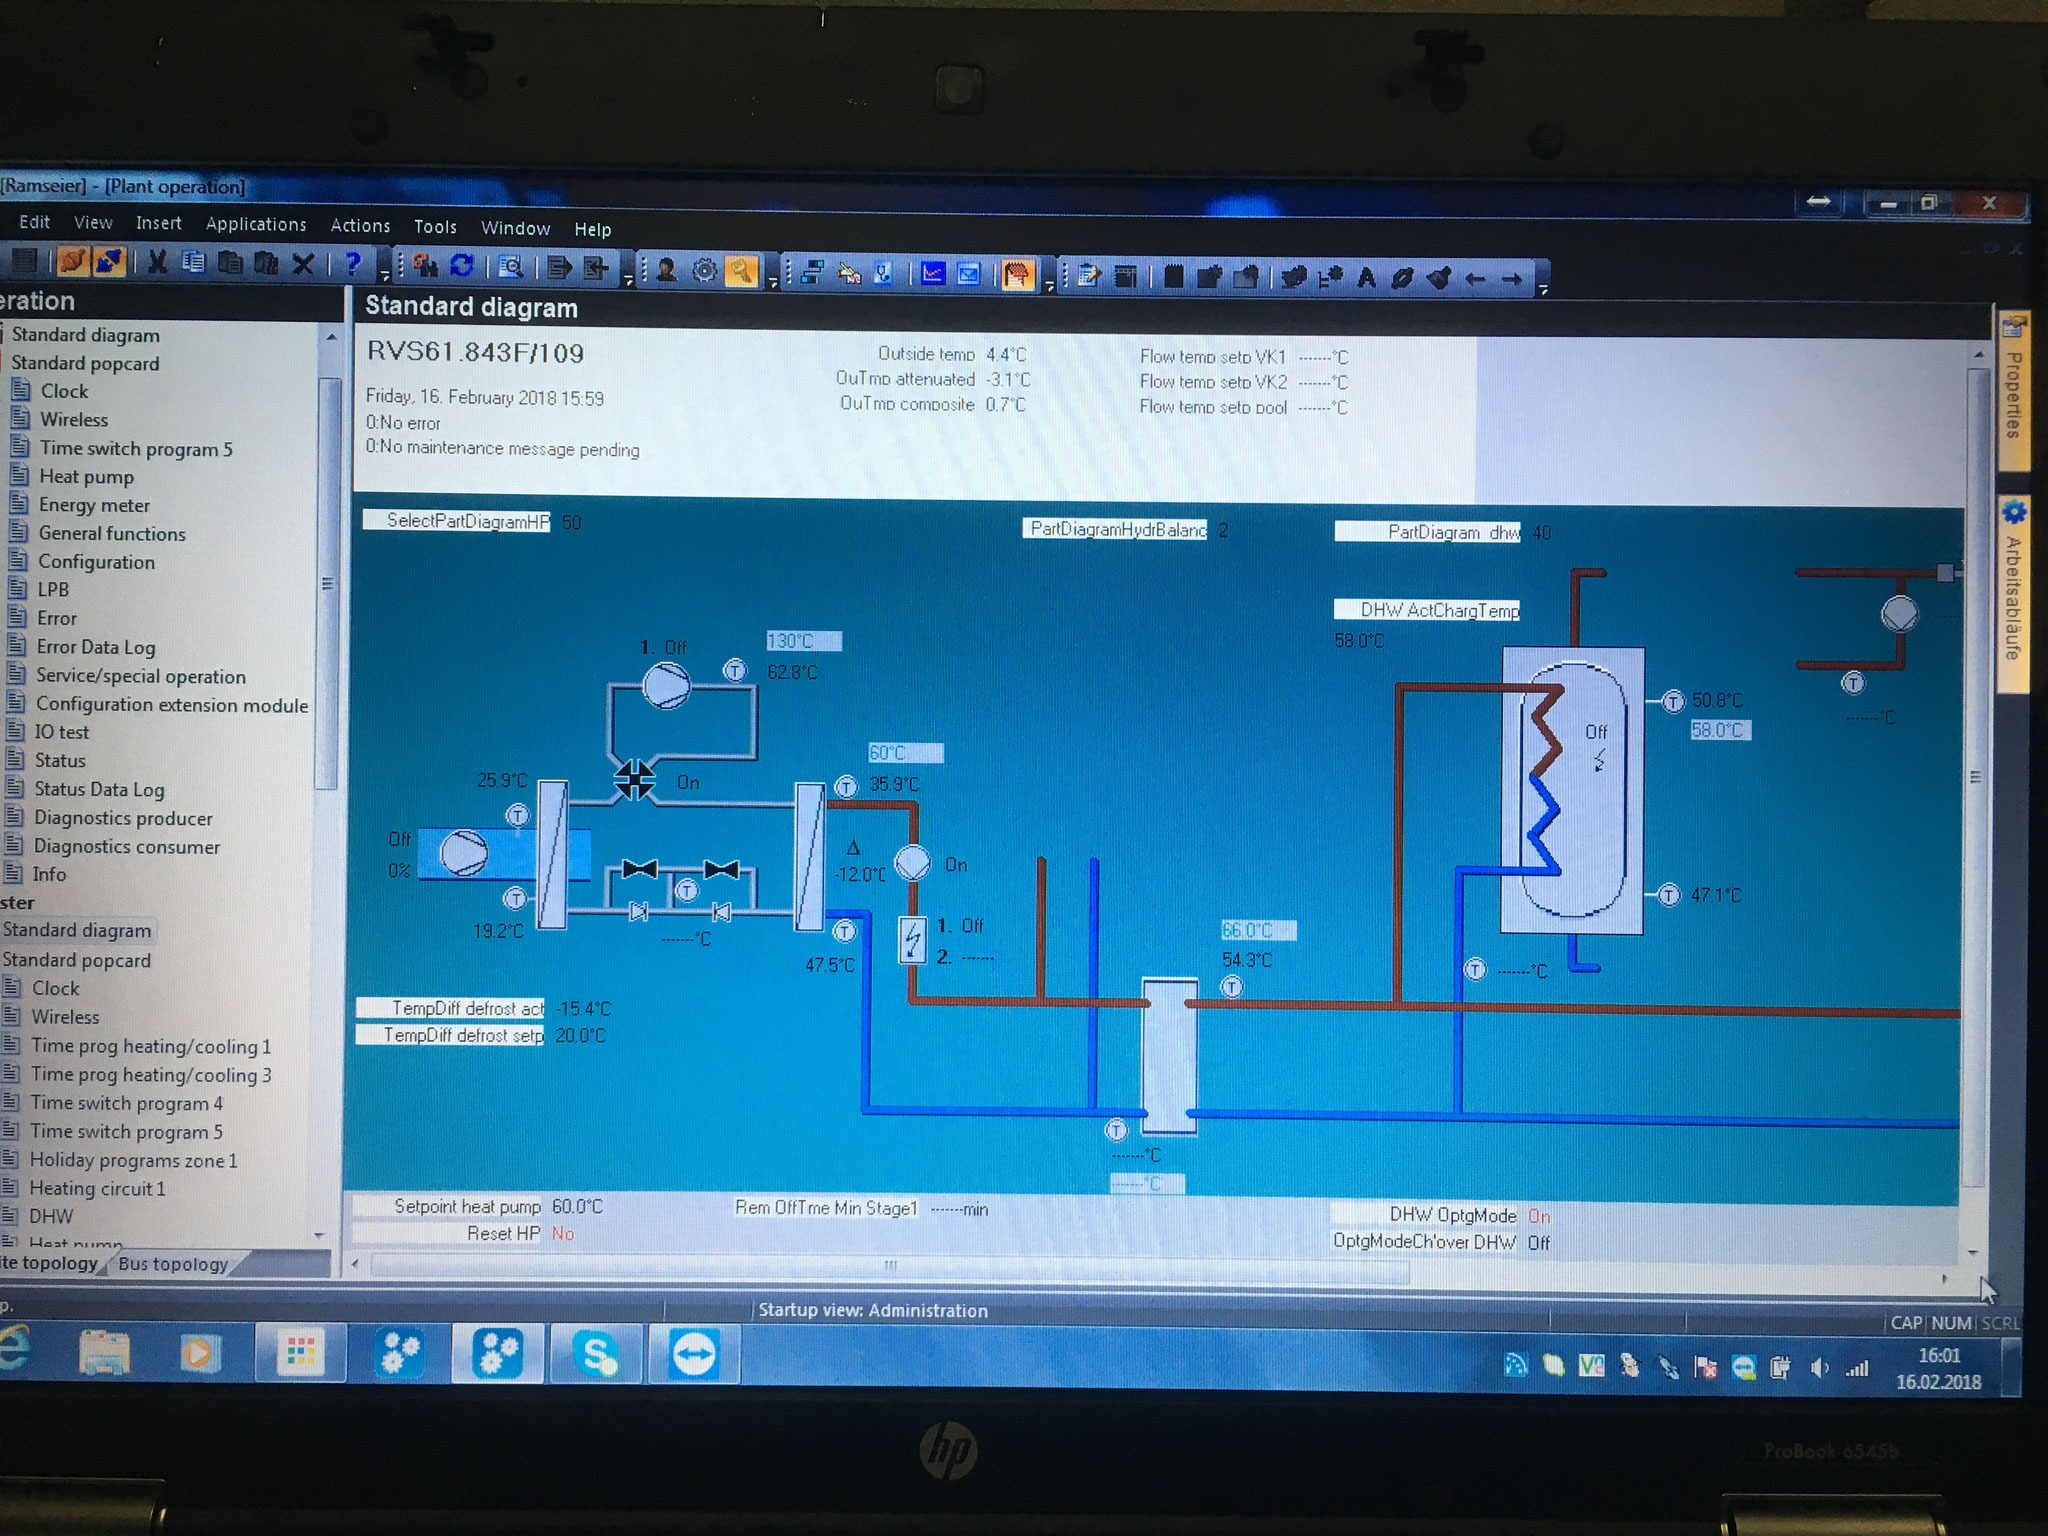Viewport: 2048px width, 1536px height.
Task: Open Skype from the taskbar
Action: point(596,1354)
